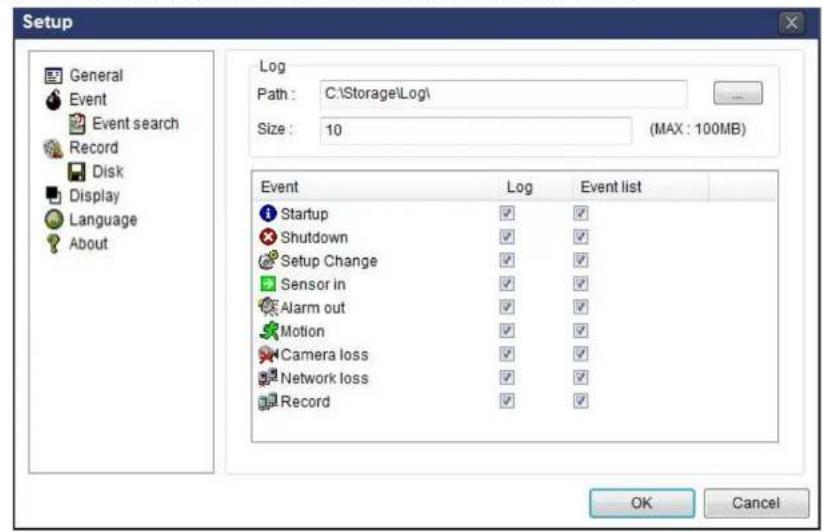The image size is (823, 532).
Task: Toggle Event list checkbox for Camera loss
Action: [581, 354]
